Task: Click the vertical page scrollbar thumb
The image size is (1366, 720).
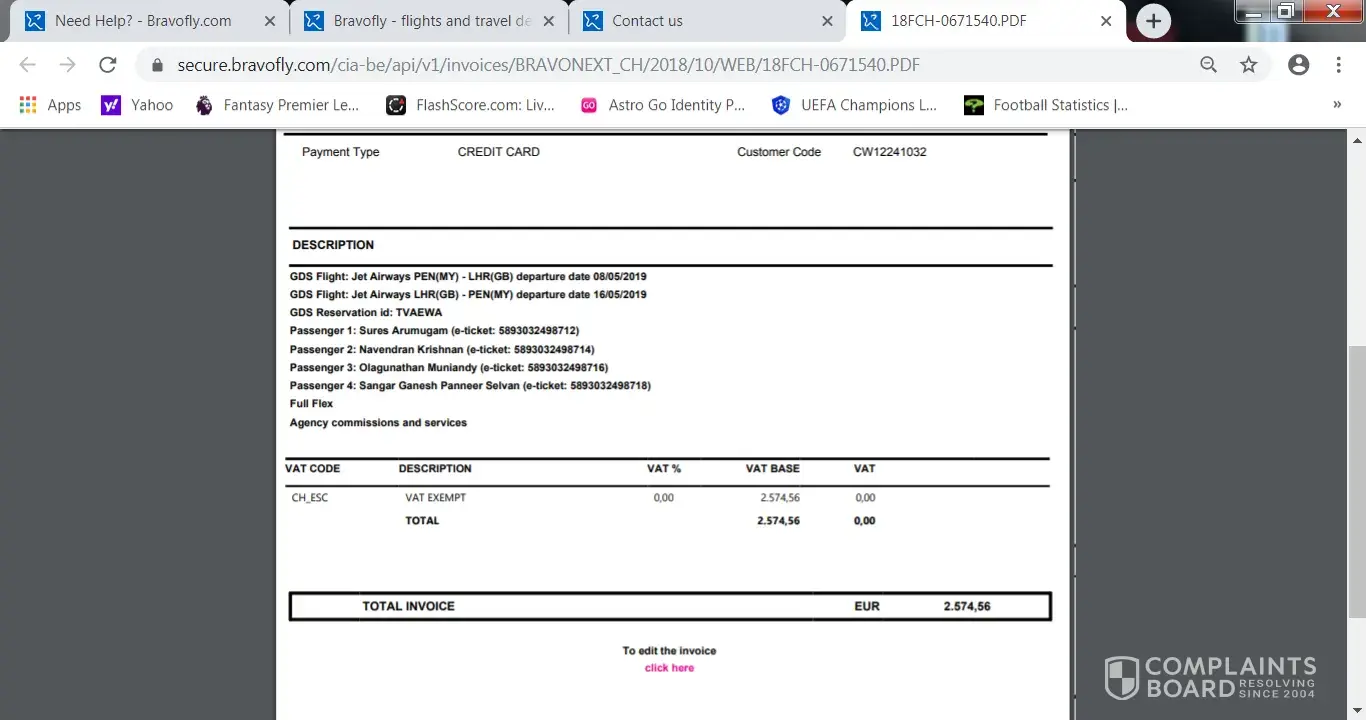Action: click(1356, 500)
